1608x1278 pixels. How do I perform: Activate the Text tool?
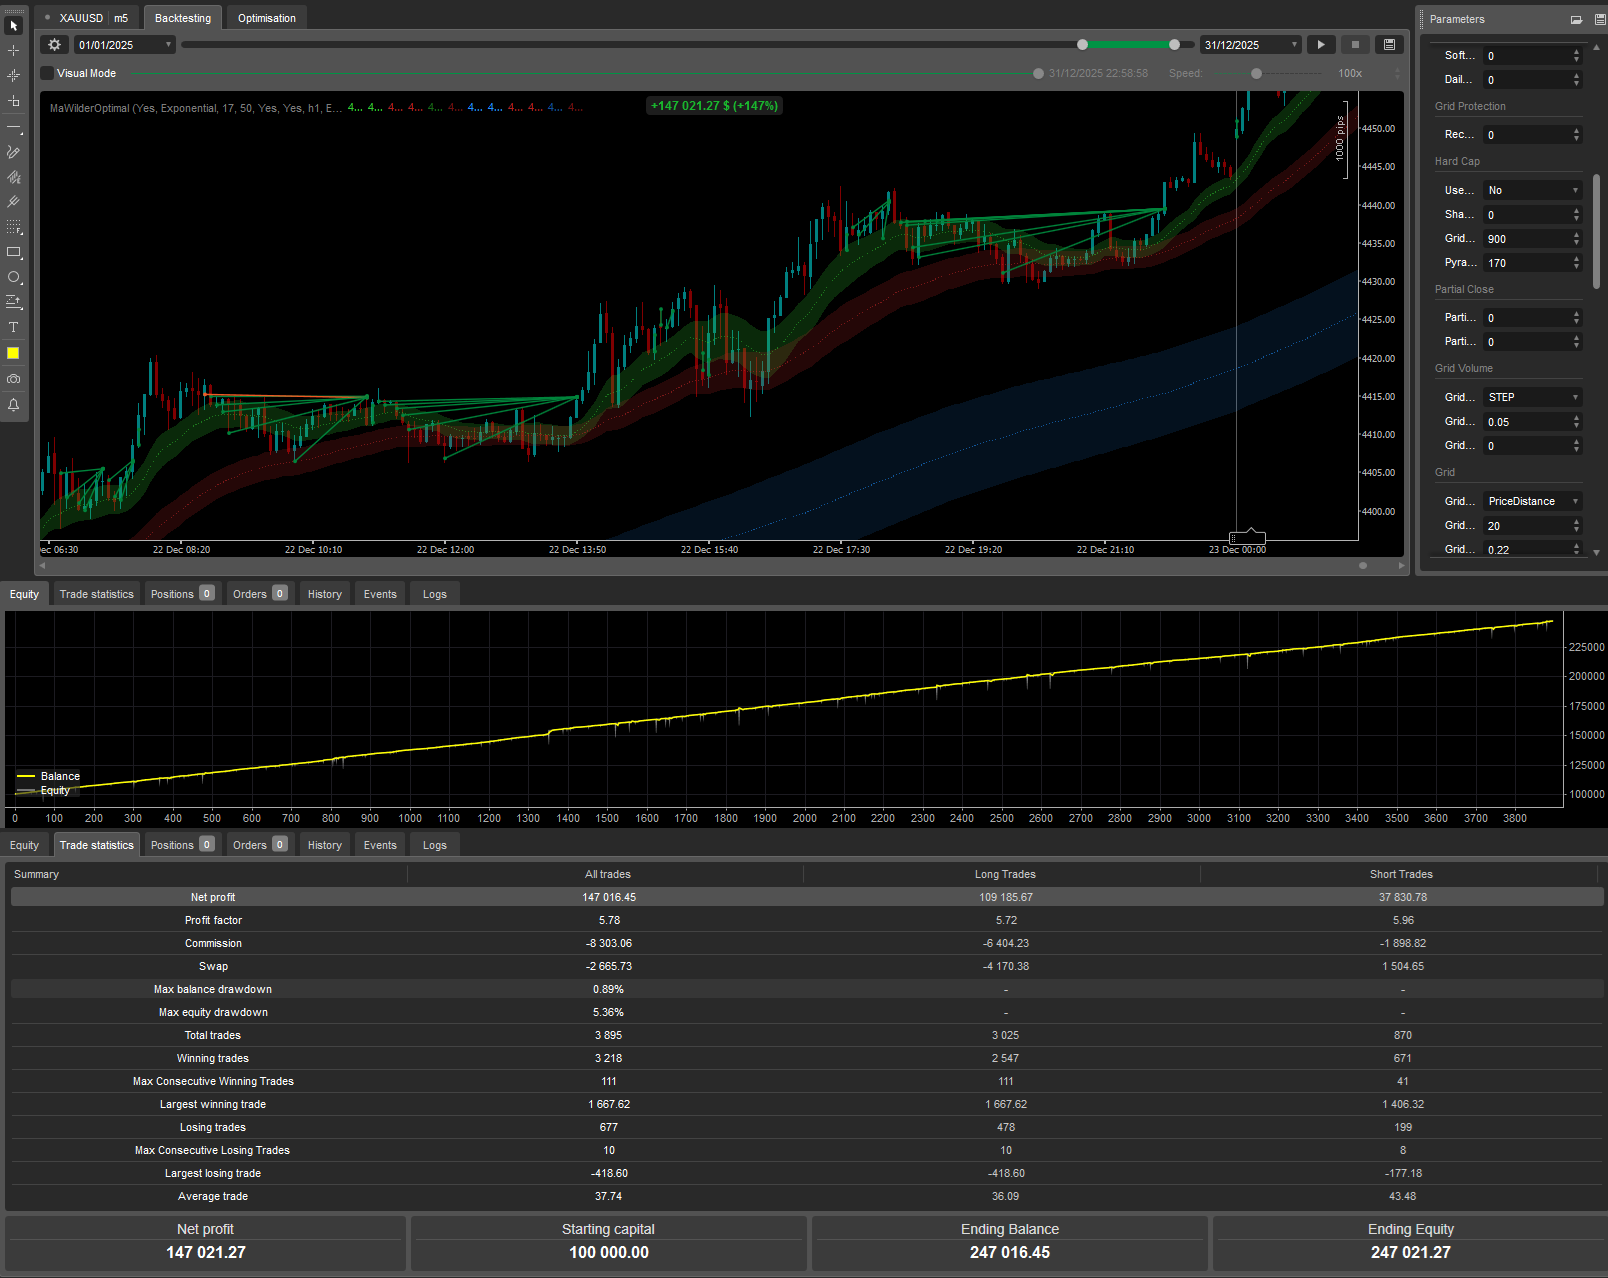pos(14,328)
